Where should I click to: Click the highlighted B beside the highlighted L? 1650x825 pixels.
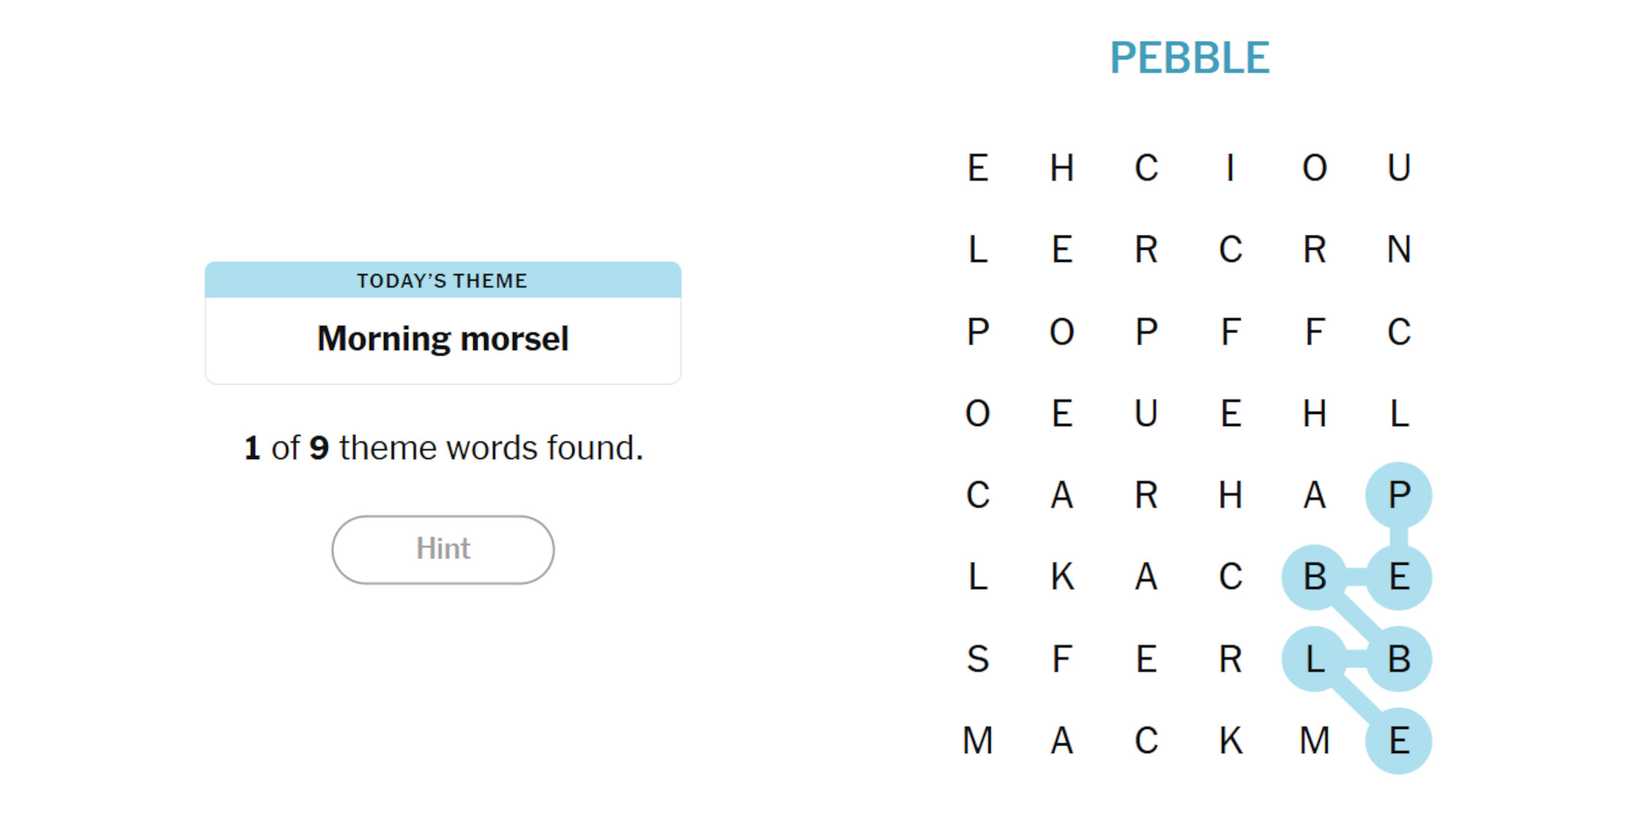click(1398, 658)
